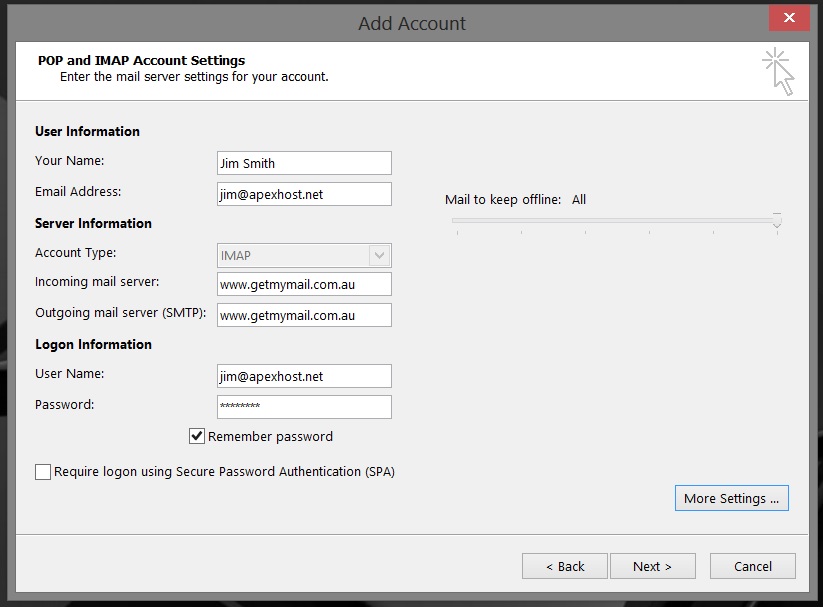Select the Email Address text box
This screenshot has height=607, width=823.
pos(303,193)
